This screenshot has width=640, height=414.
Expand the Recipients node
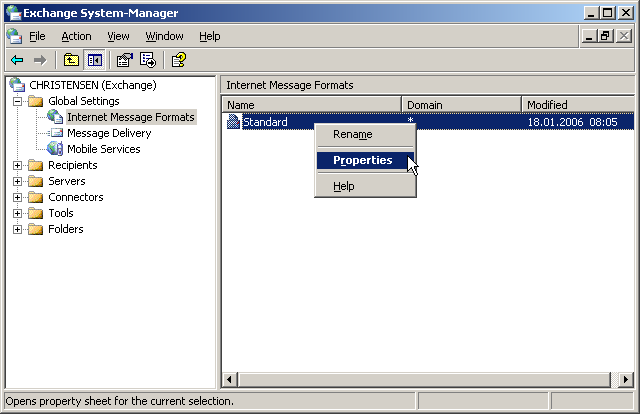(x=18, y=165)
